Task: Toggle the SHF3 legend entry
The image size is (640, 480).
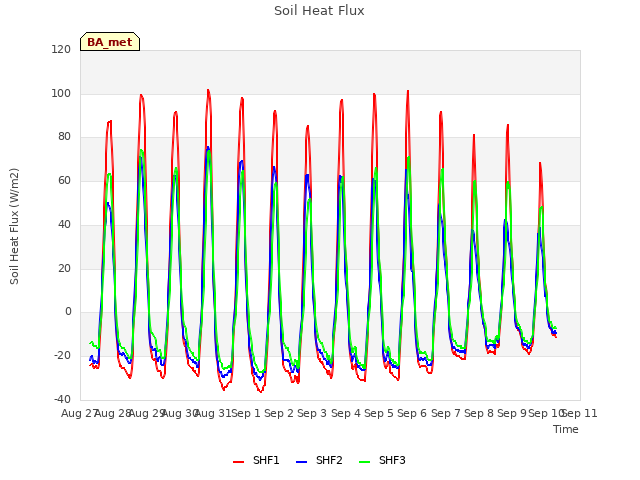Action: [x=382, y=460]
